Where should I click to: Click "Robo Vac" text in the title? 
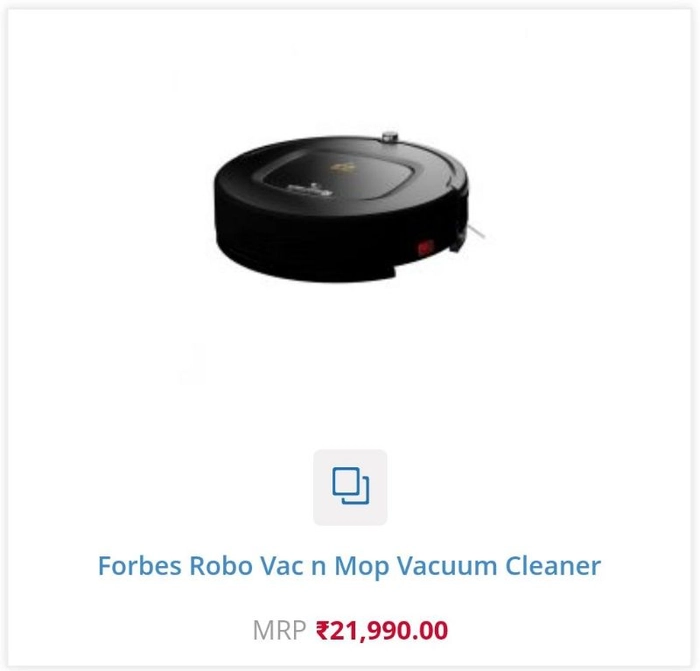click(246, 566)
